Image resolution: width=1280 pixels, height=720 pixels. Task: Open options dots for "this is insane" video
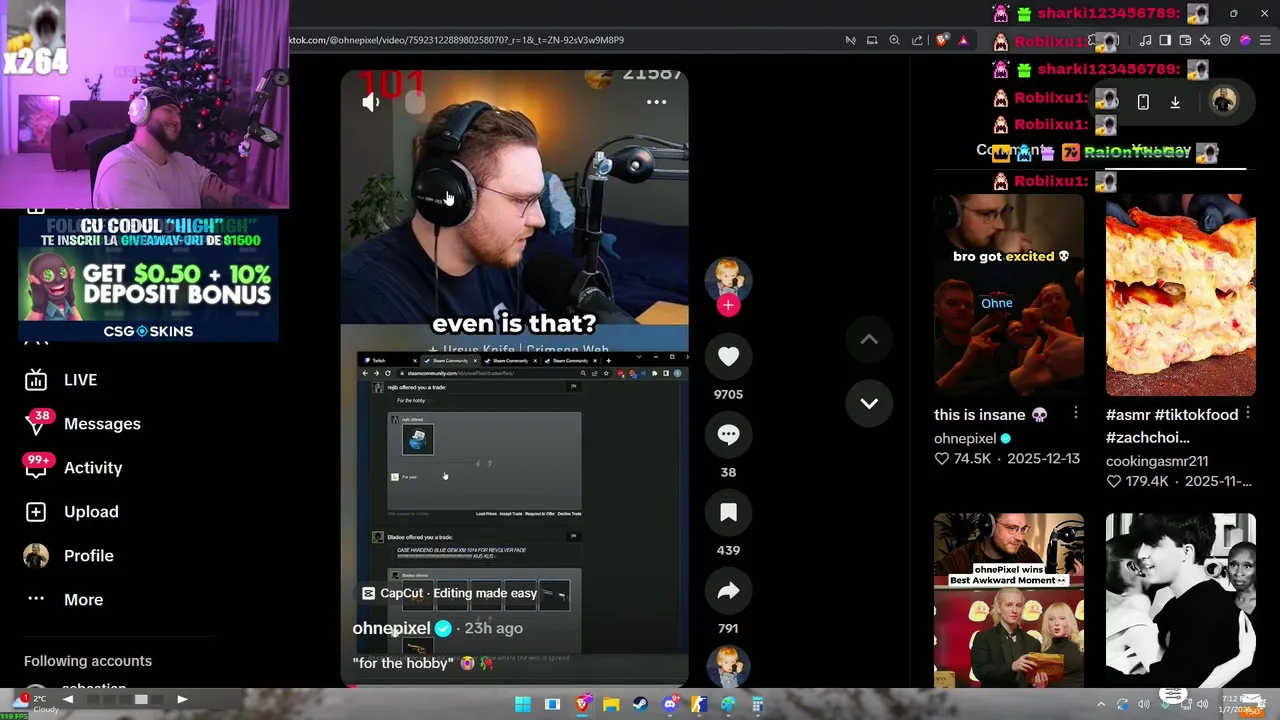point(1075,414)
